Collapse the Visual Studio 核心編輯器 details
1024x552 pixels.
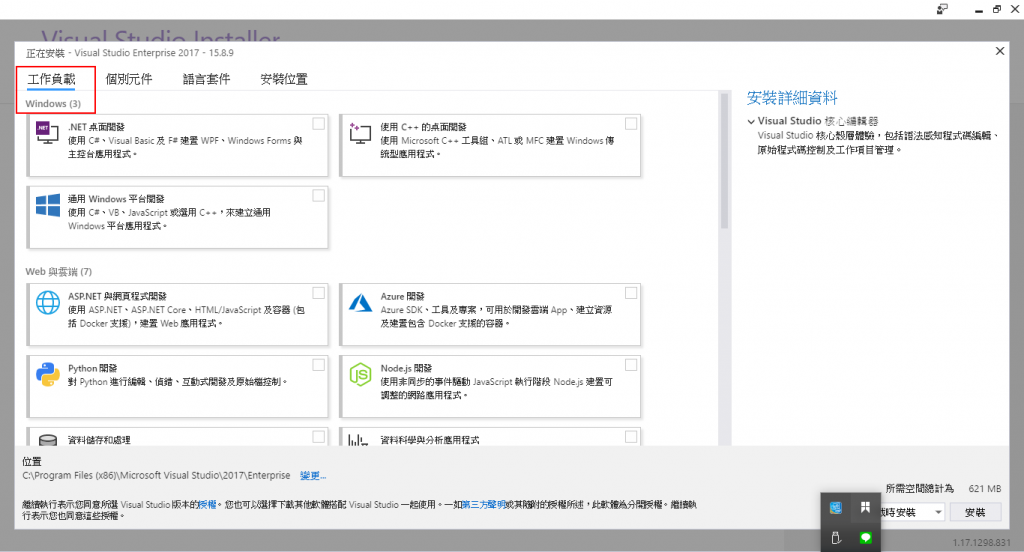click(x=751, y=122)
